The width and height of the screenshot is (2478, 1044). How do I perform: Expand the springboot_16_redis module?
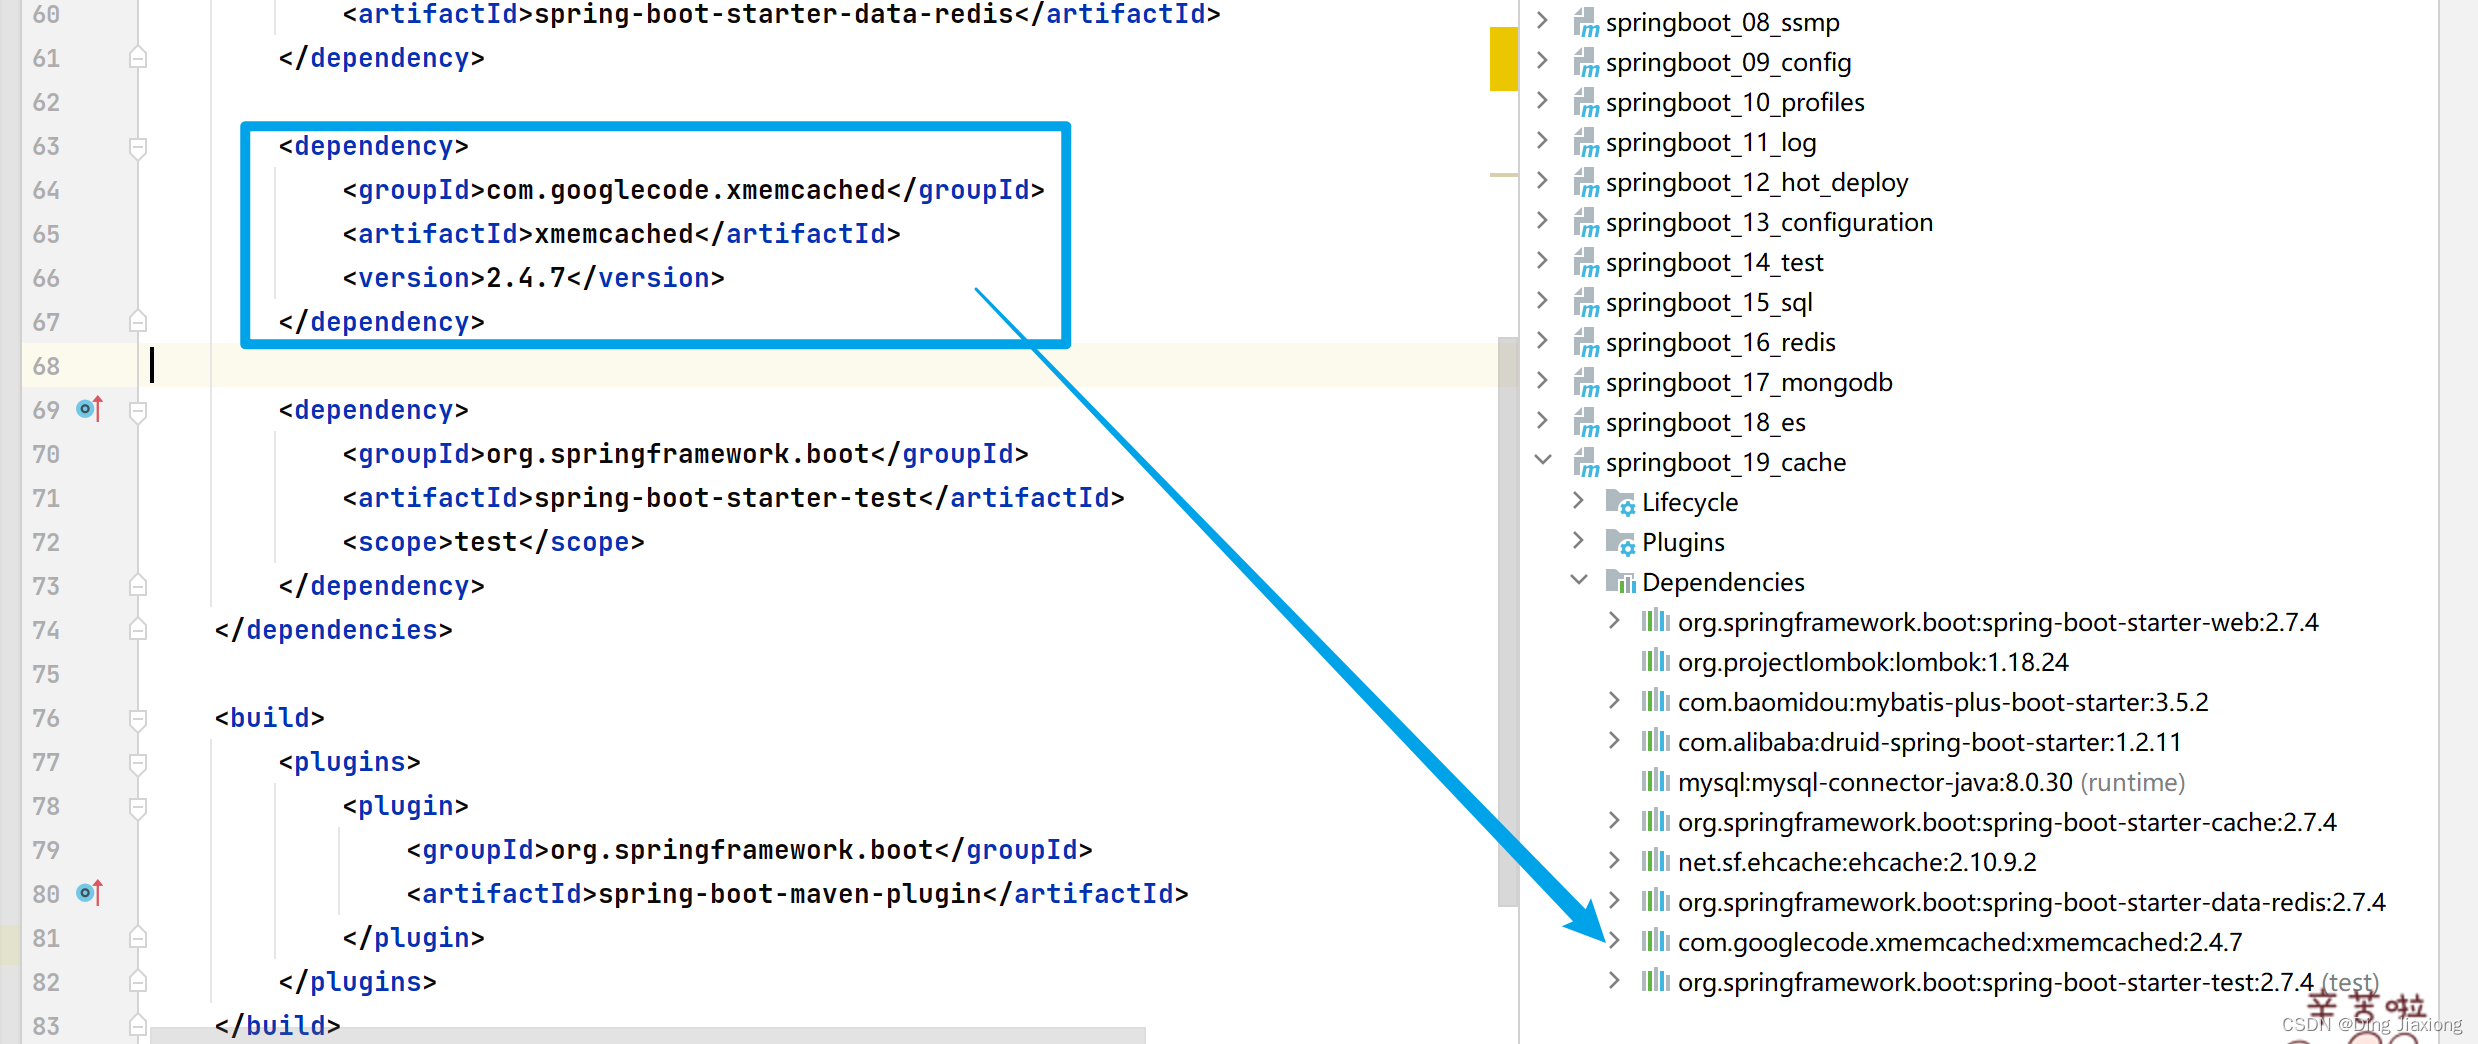click(x=1543, y=341)
